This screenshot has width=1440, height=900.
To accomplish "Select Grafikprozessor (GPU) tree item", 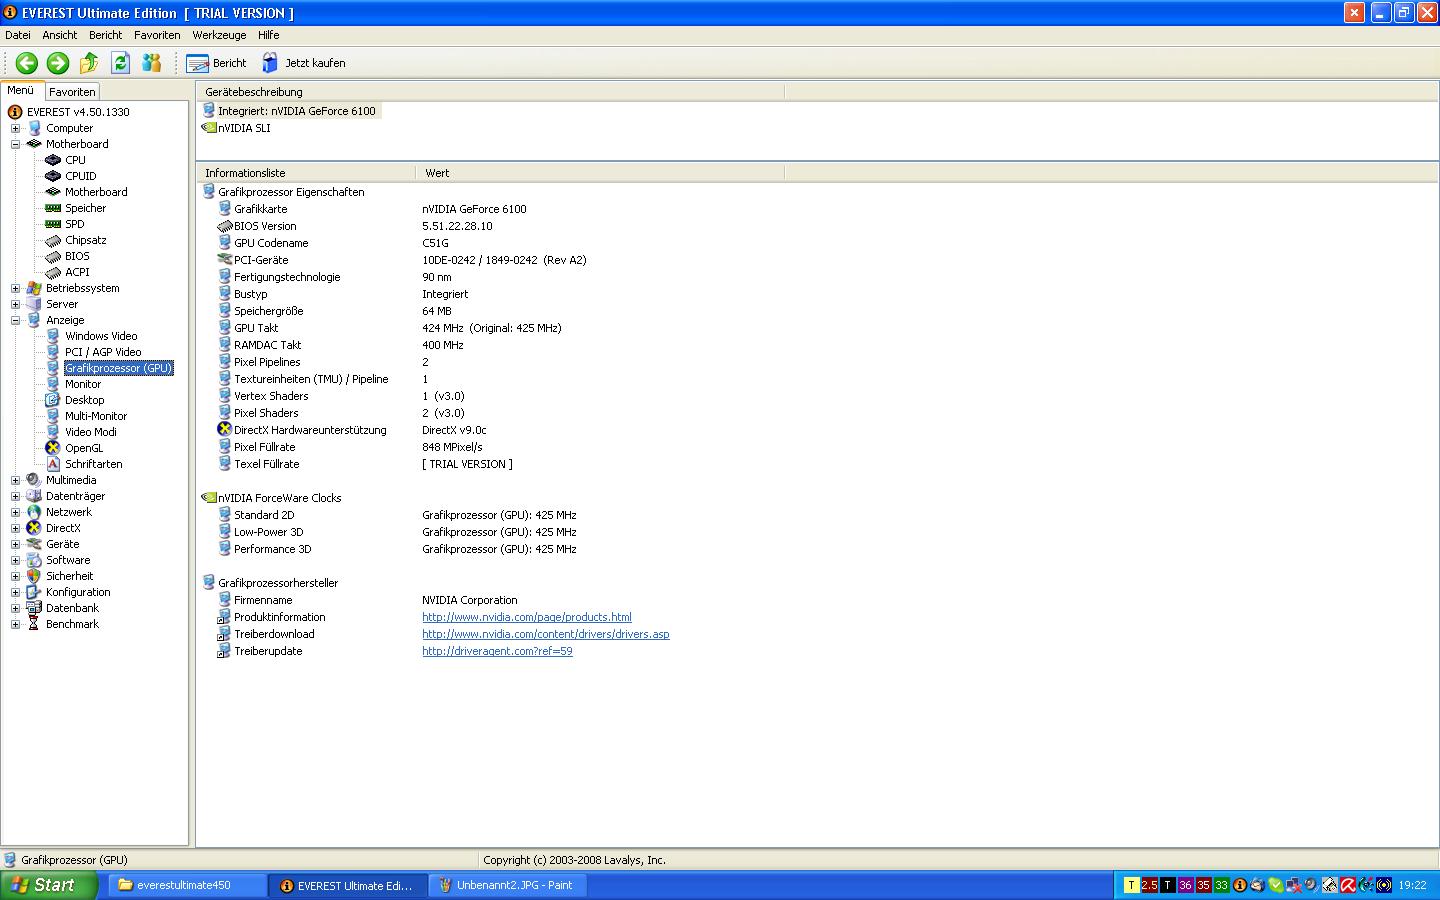I will pos(119,368).
